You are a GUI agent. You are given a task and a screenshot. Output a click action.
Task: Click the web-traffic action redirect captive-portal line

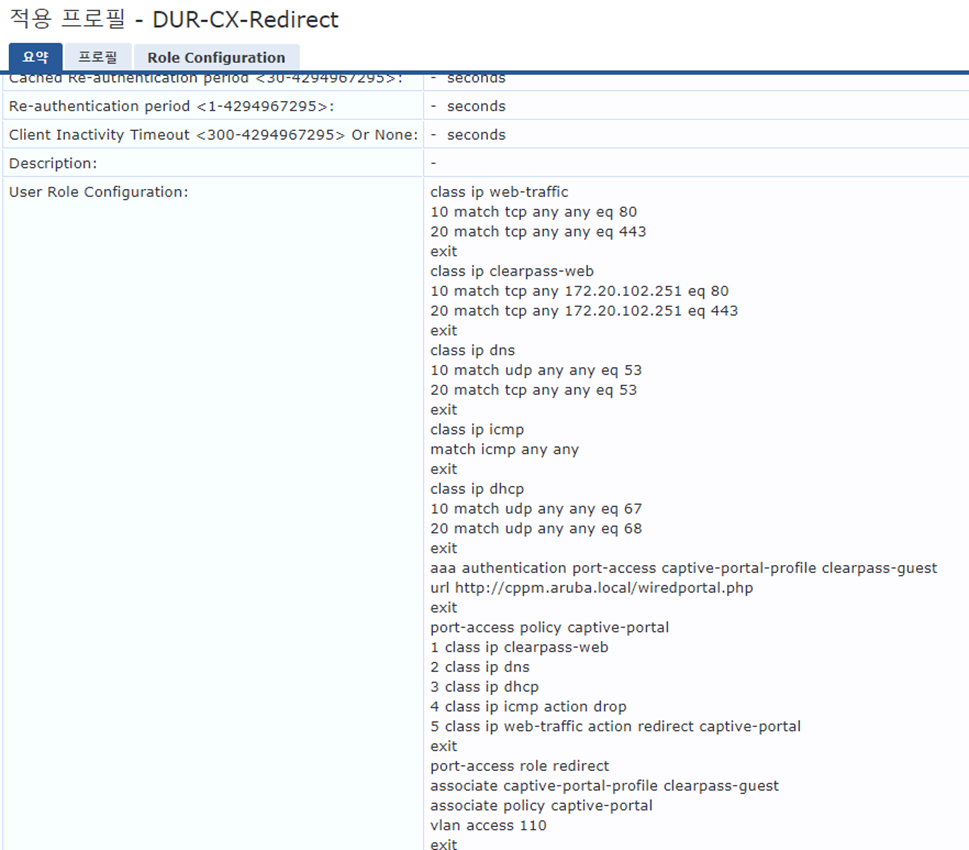[x=615, y=726]
